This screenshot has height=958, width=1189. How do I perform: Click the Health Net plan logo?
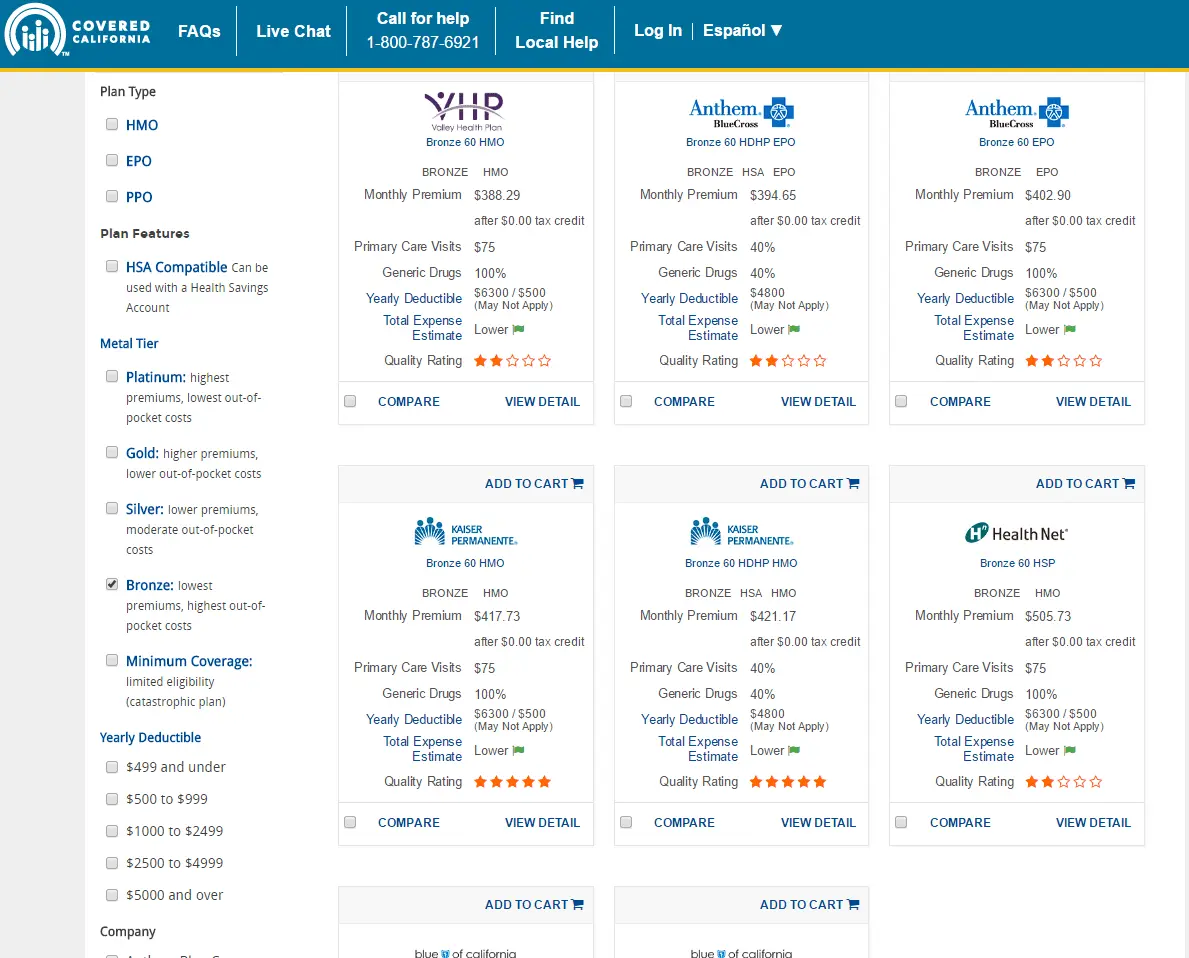click(1016, 534)
